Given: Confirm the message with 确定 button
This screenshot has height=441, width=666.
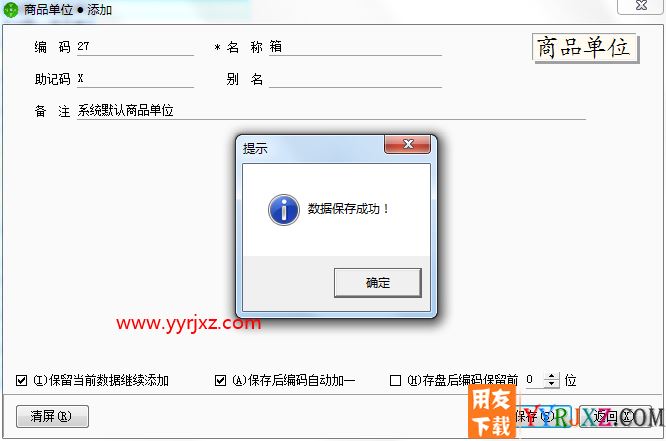Looking at the screenshot, I should (x=378, y=283).
